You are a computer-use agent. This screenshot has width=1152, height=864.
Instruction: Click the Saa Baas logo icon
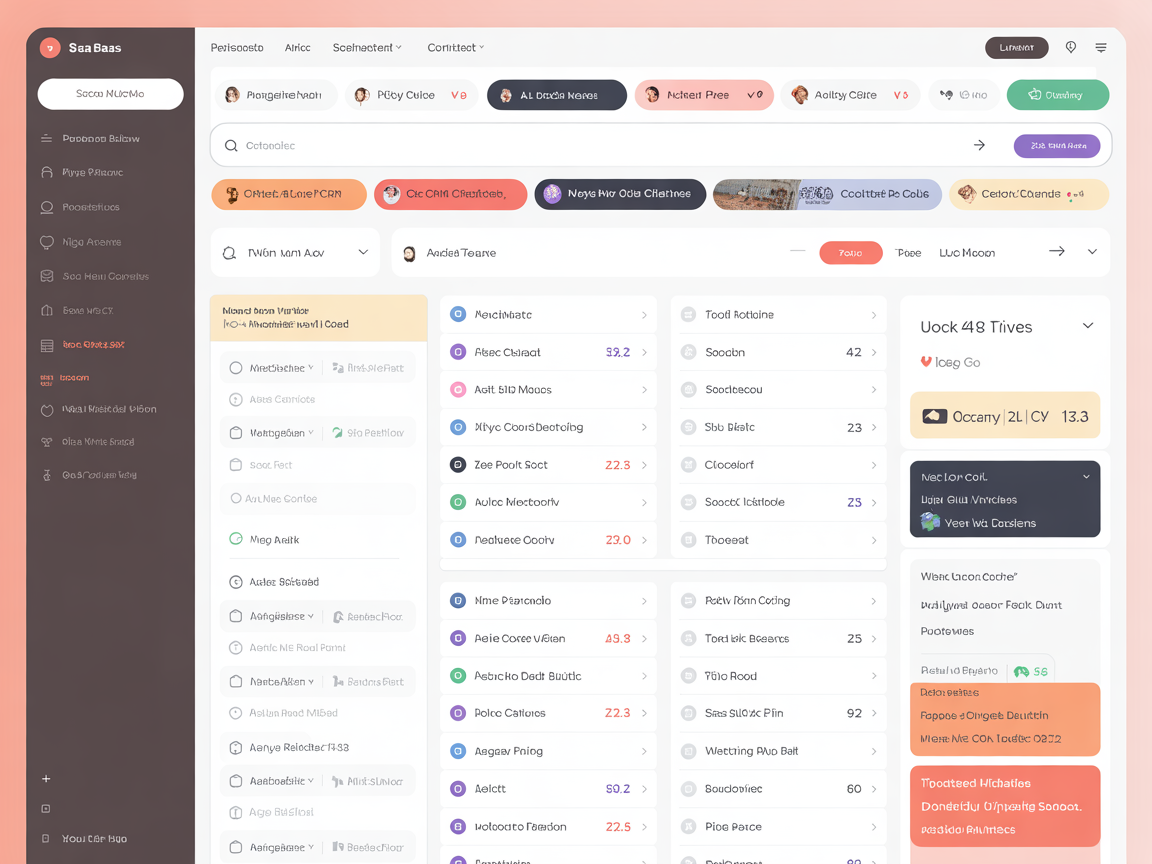(x=50, y=48)
